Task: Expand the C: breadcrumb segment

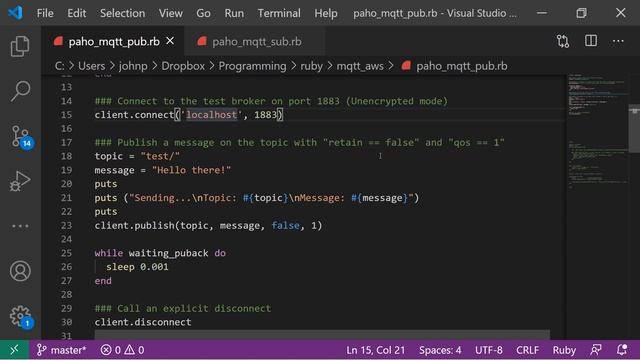Action: 60,66
